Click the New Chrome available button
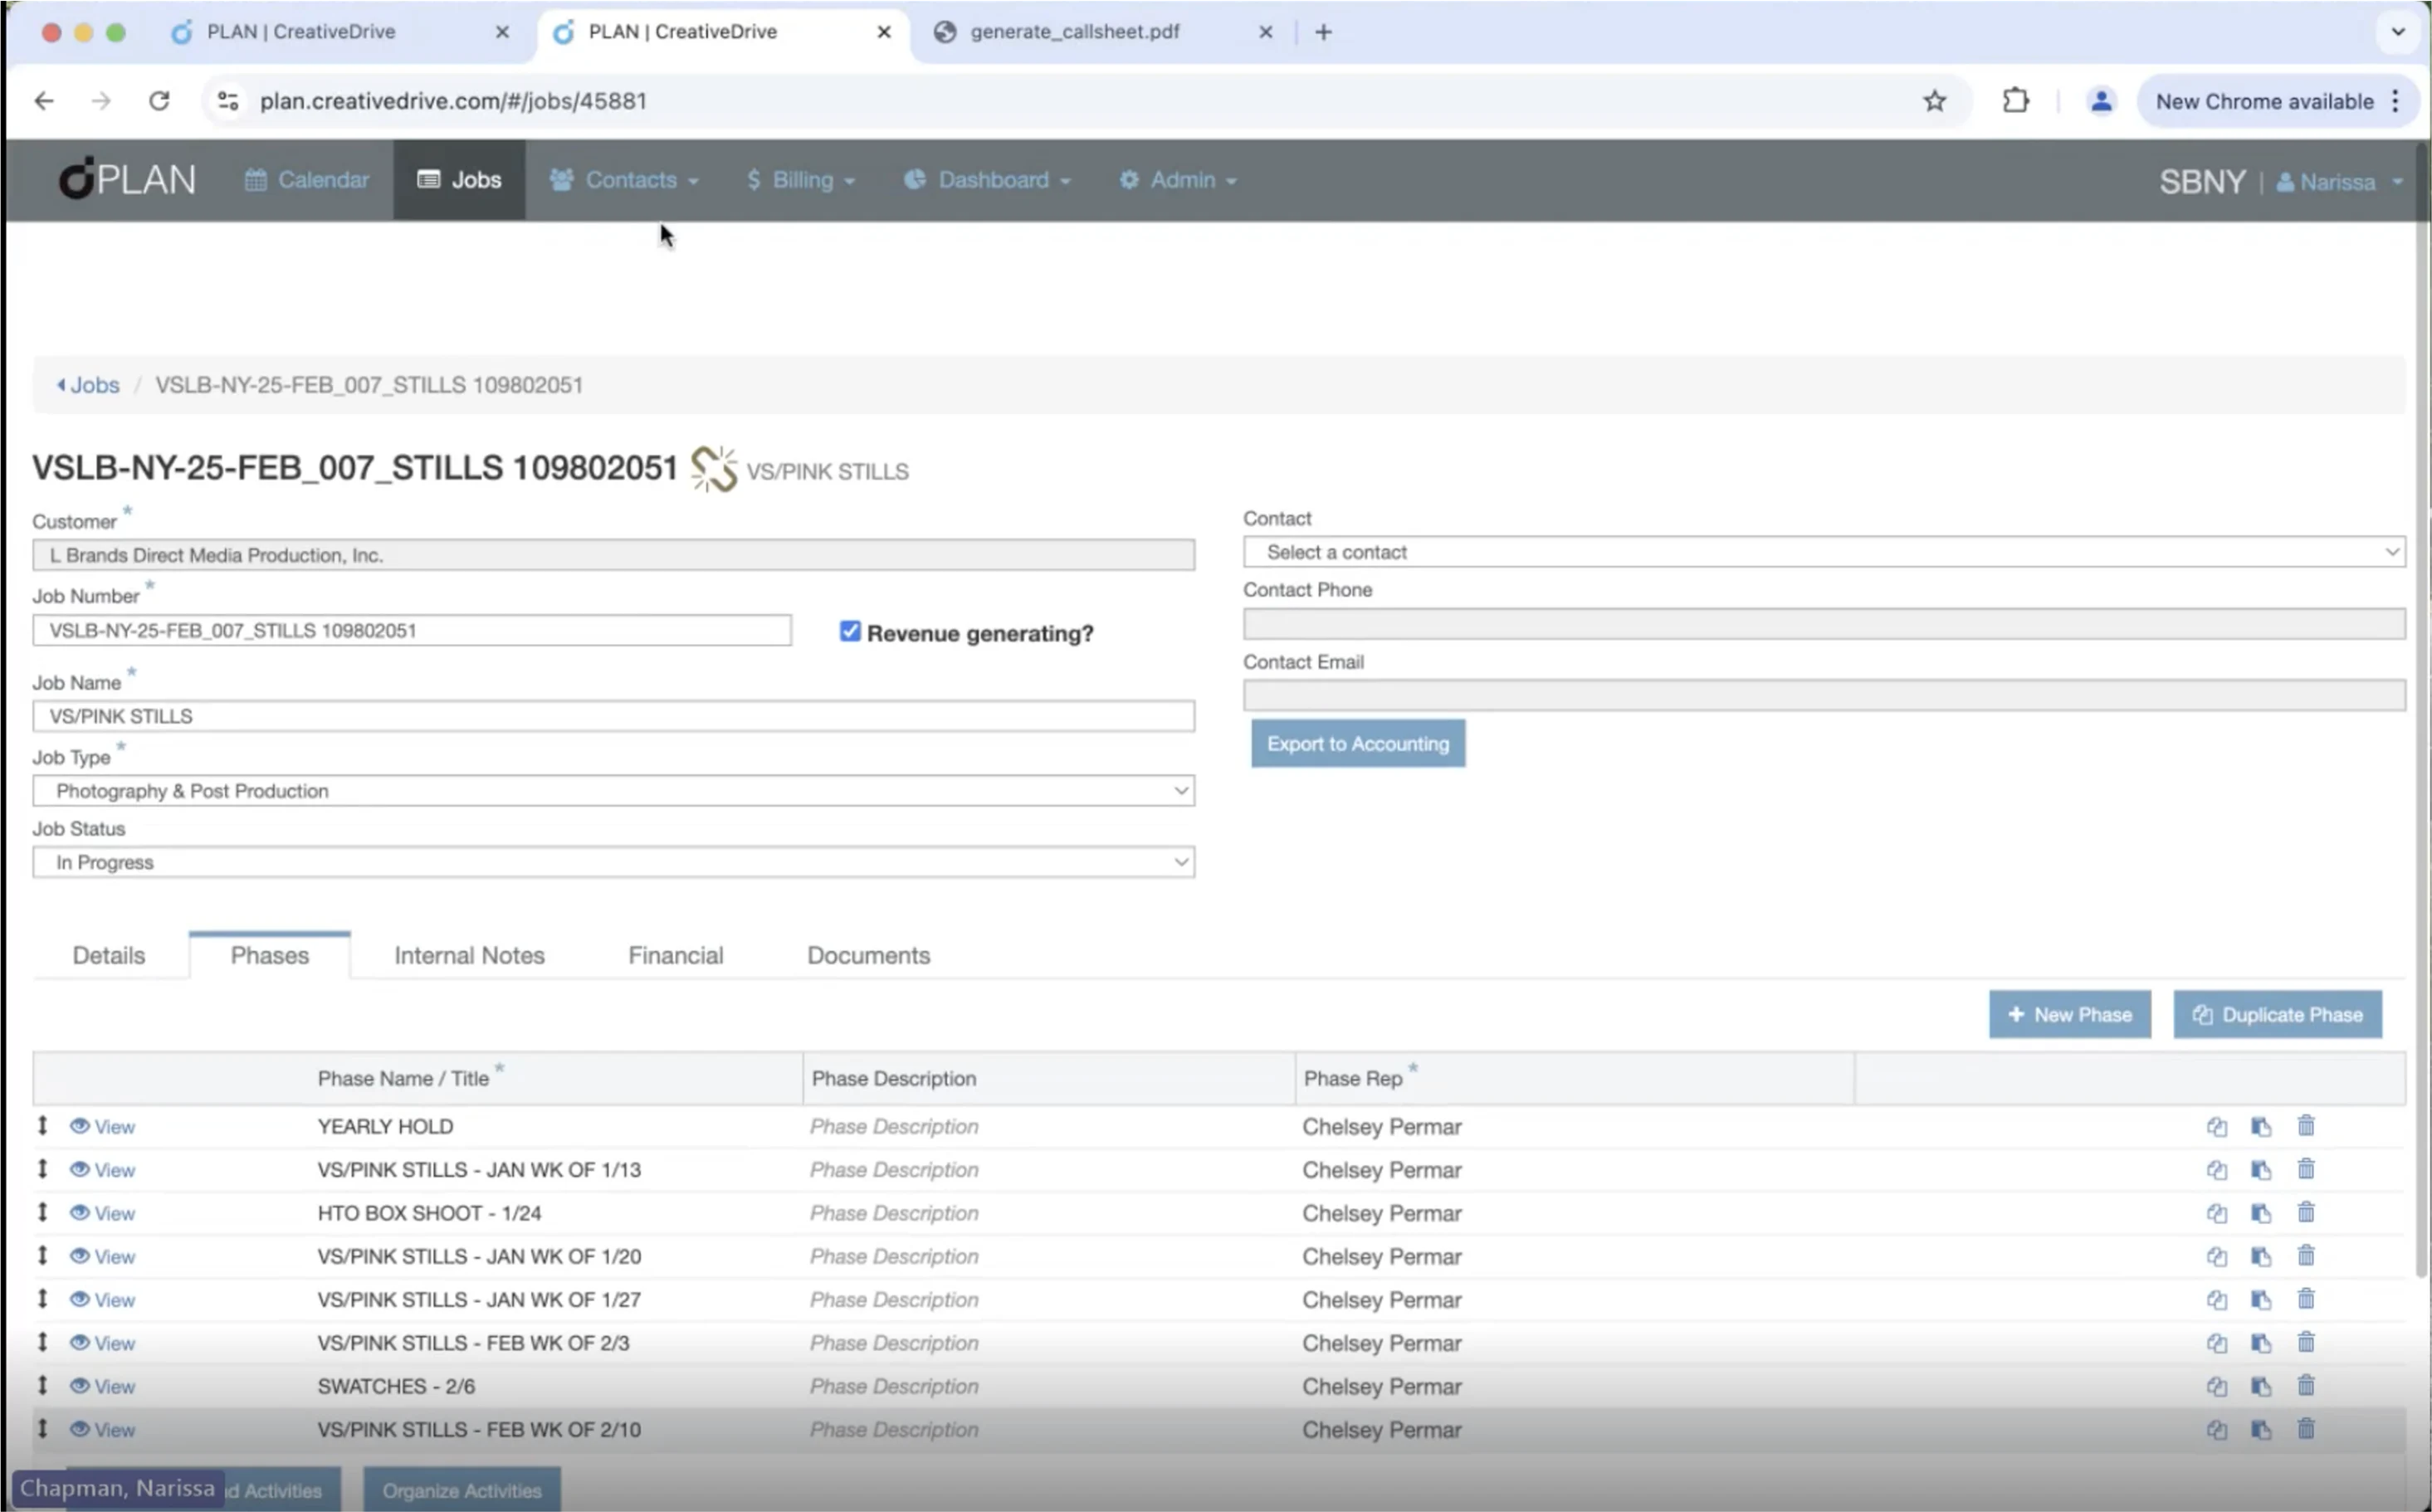Image resolution: width=2432 pixels, height=1512 pixels. pos(2277,101)
